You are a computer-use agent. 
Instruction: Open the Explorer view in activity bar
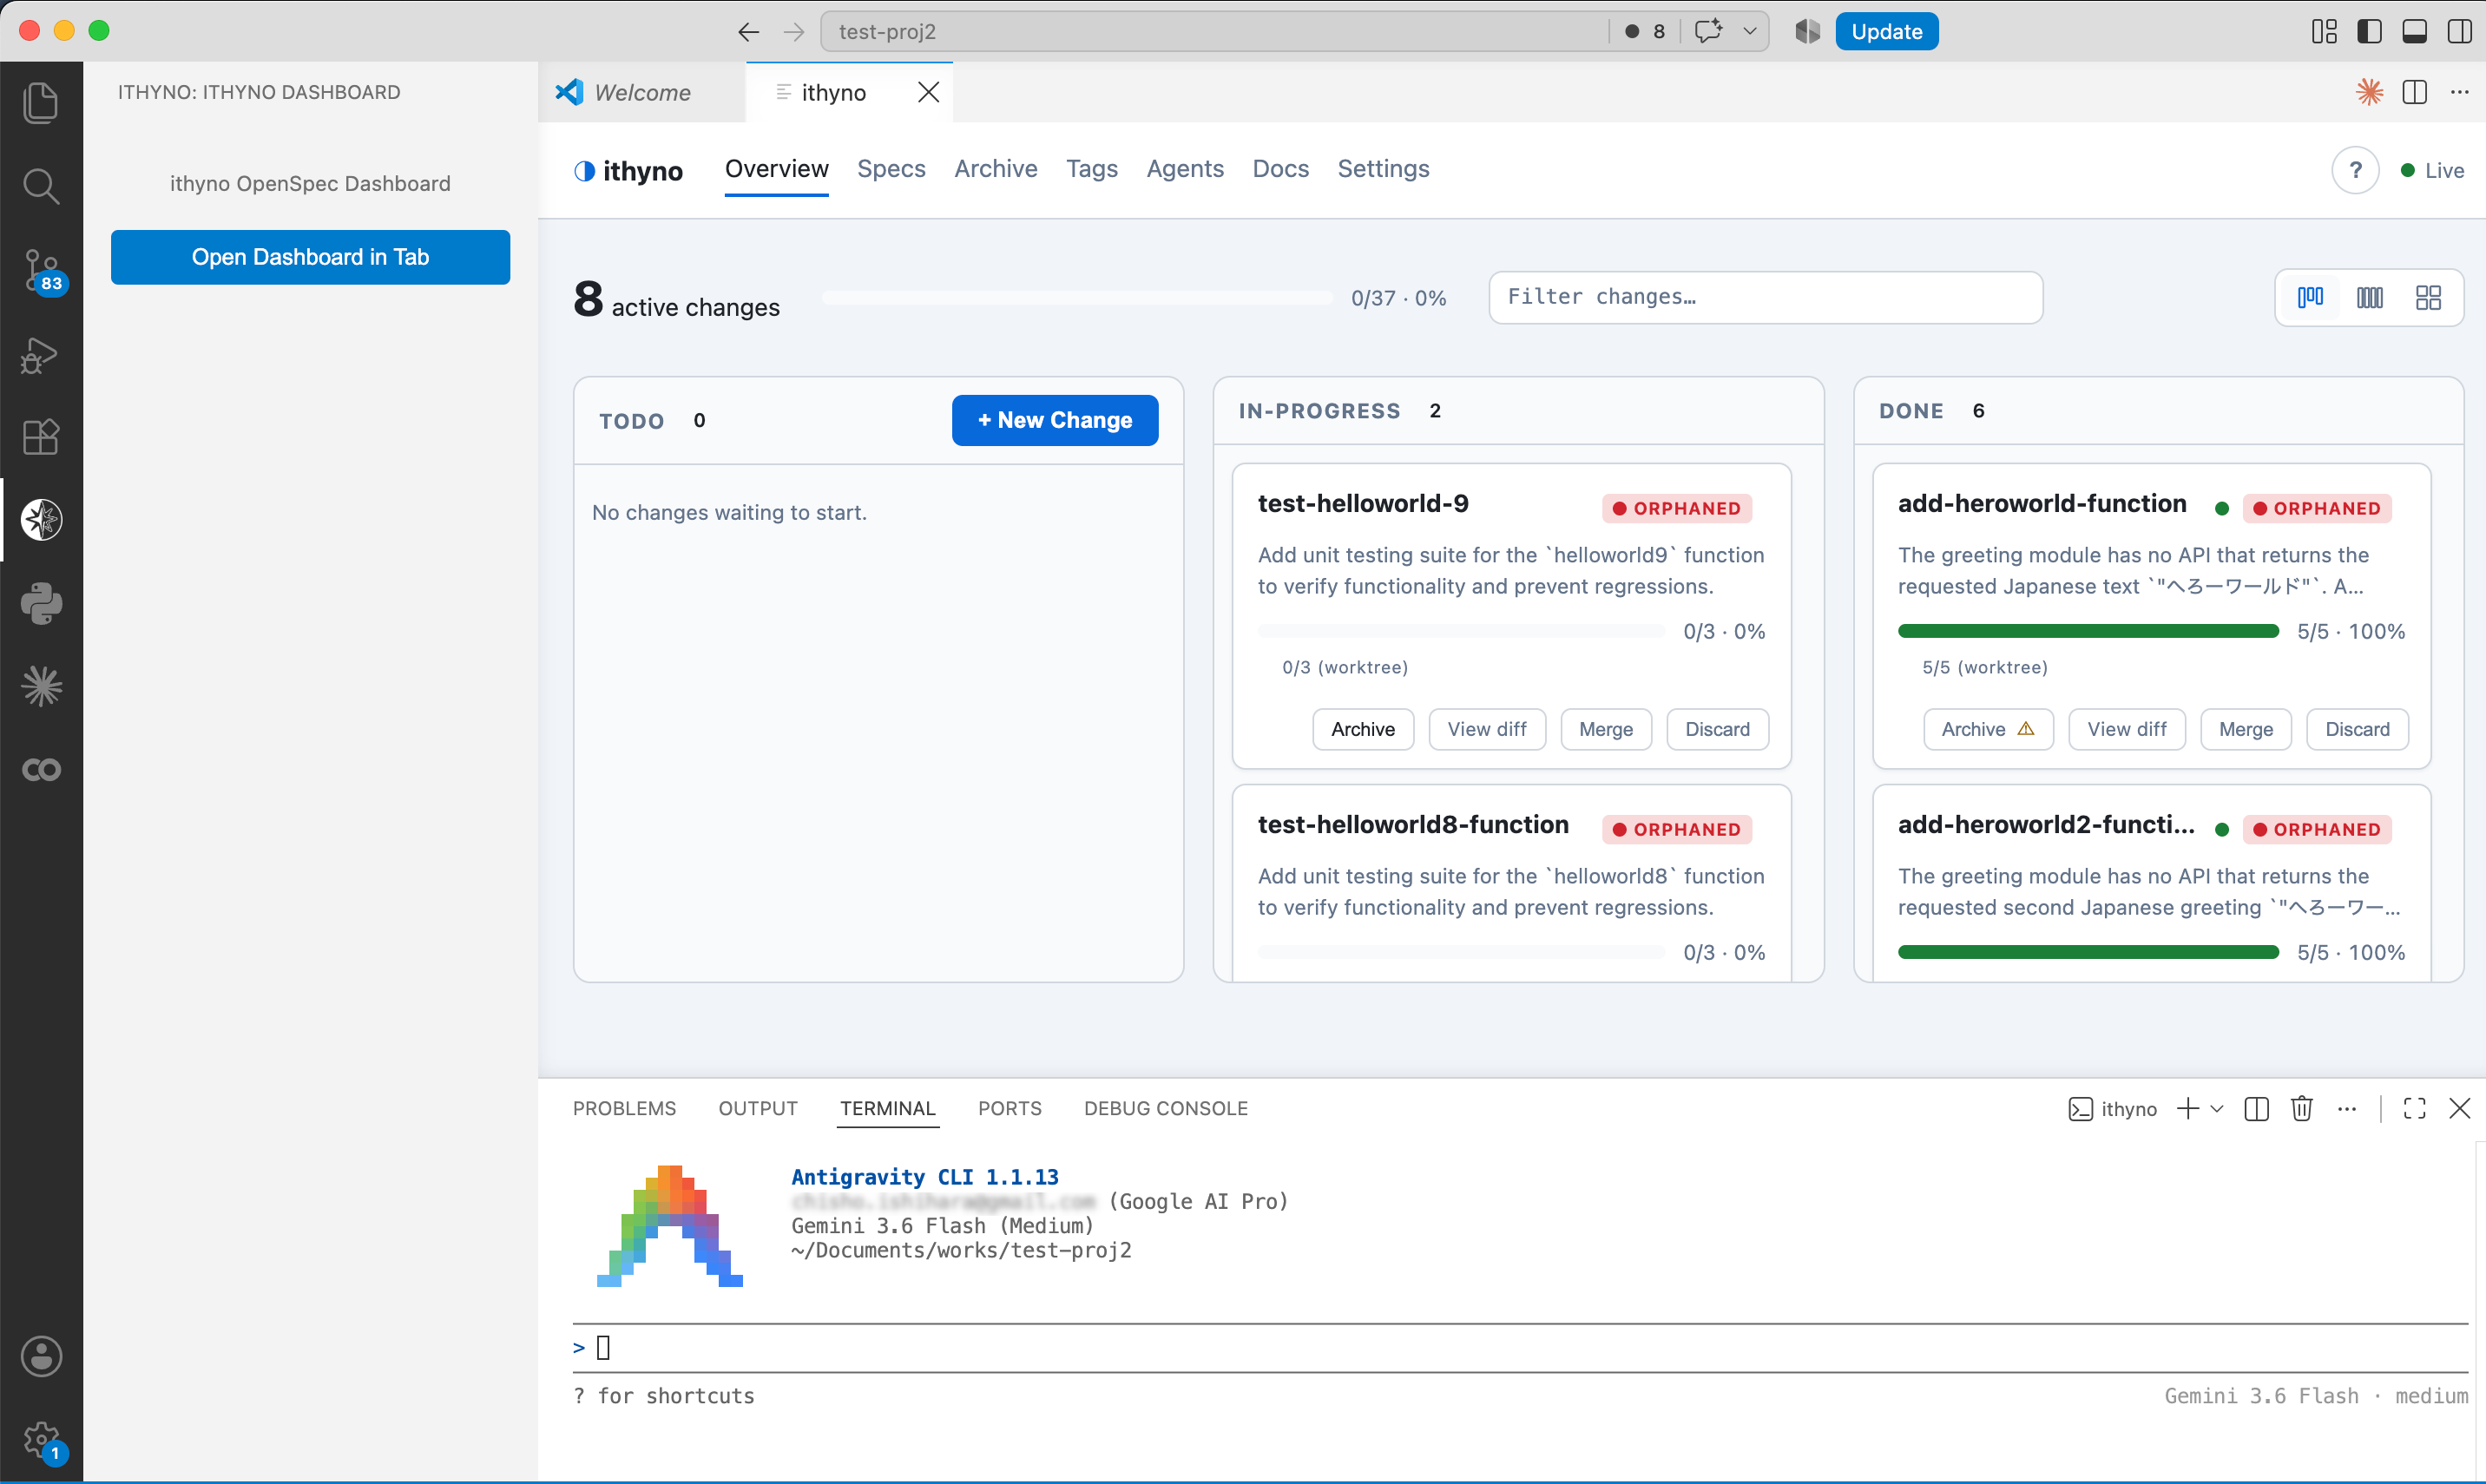41,103
